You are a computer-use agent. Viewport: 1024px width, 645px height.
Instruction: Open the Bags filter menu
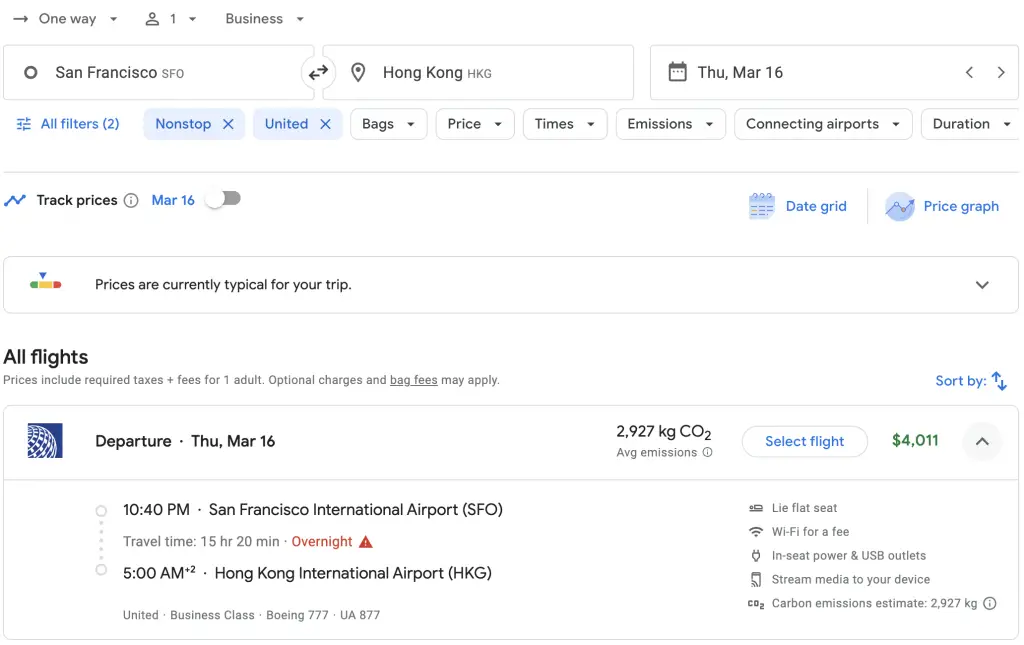click(389, 124)
